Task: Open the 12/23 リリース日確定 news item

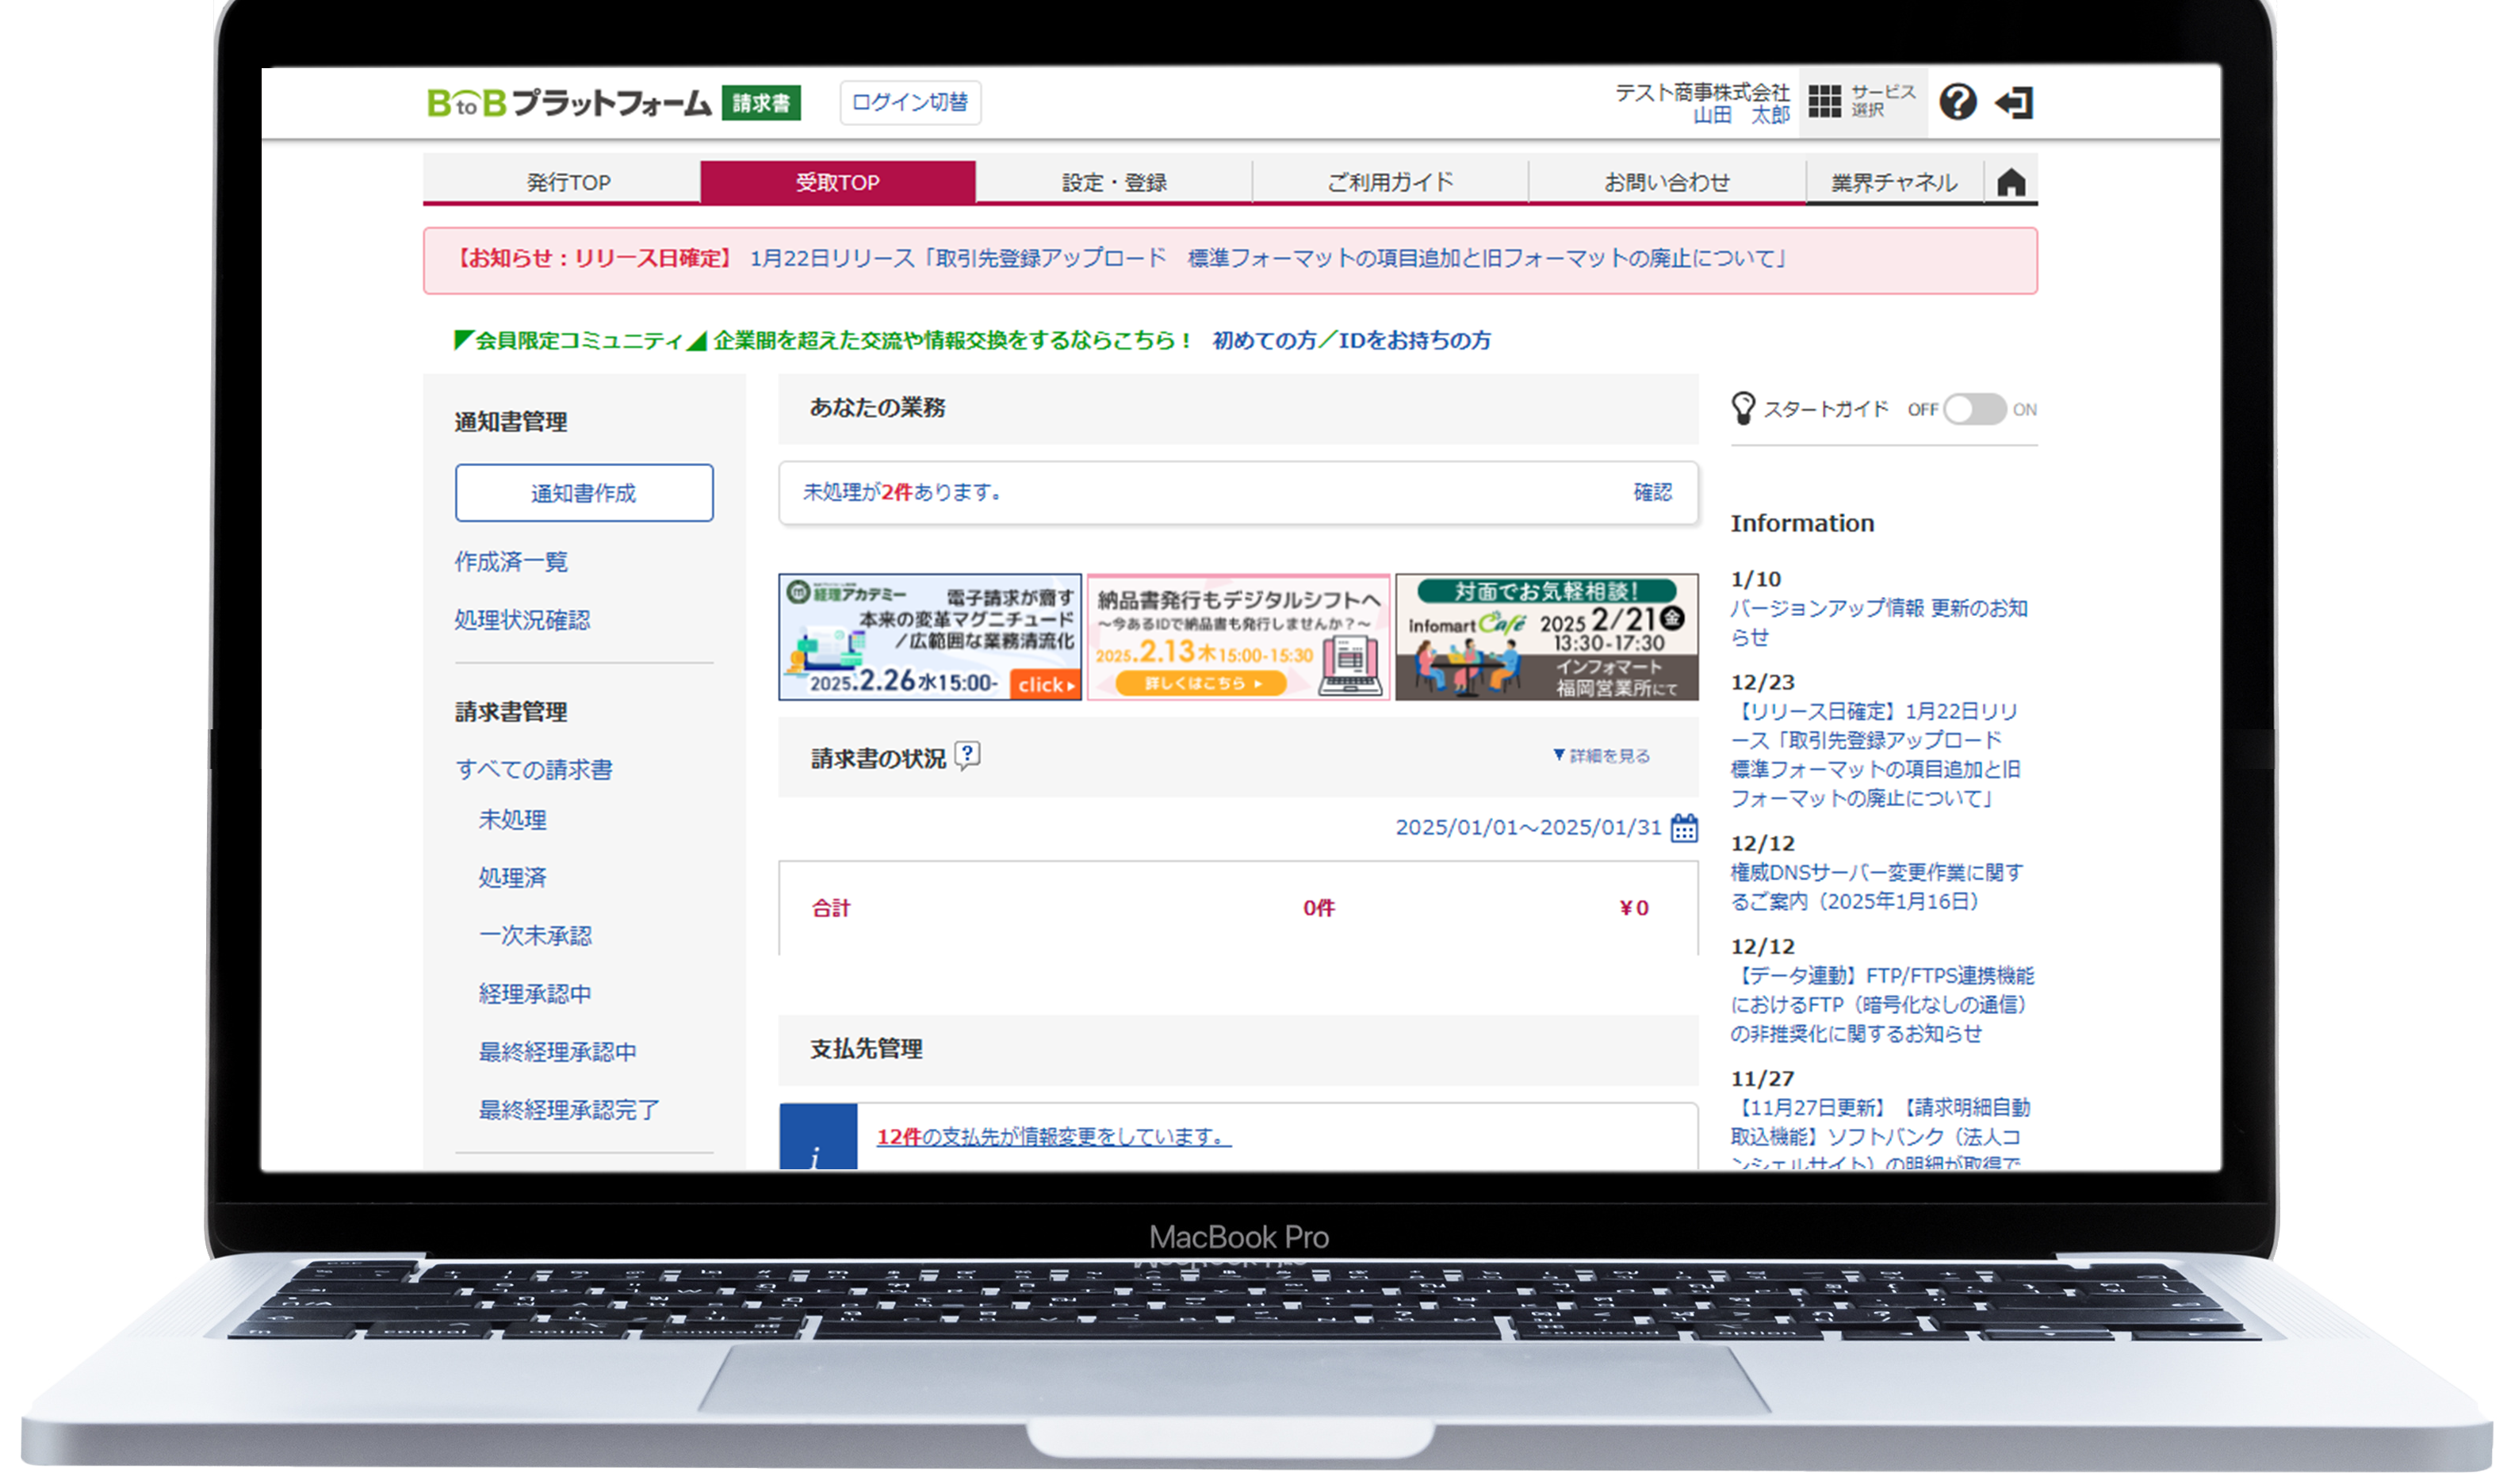Action: pos(1876,754)
